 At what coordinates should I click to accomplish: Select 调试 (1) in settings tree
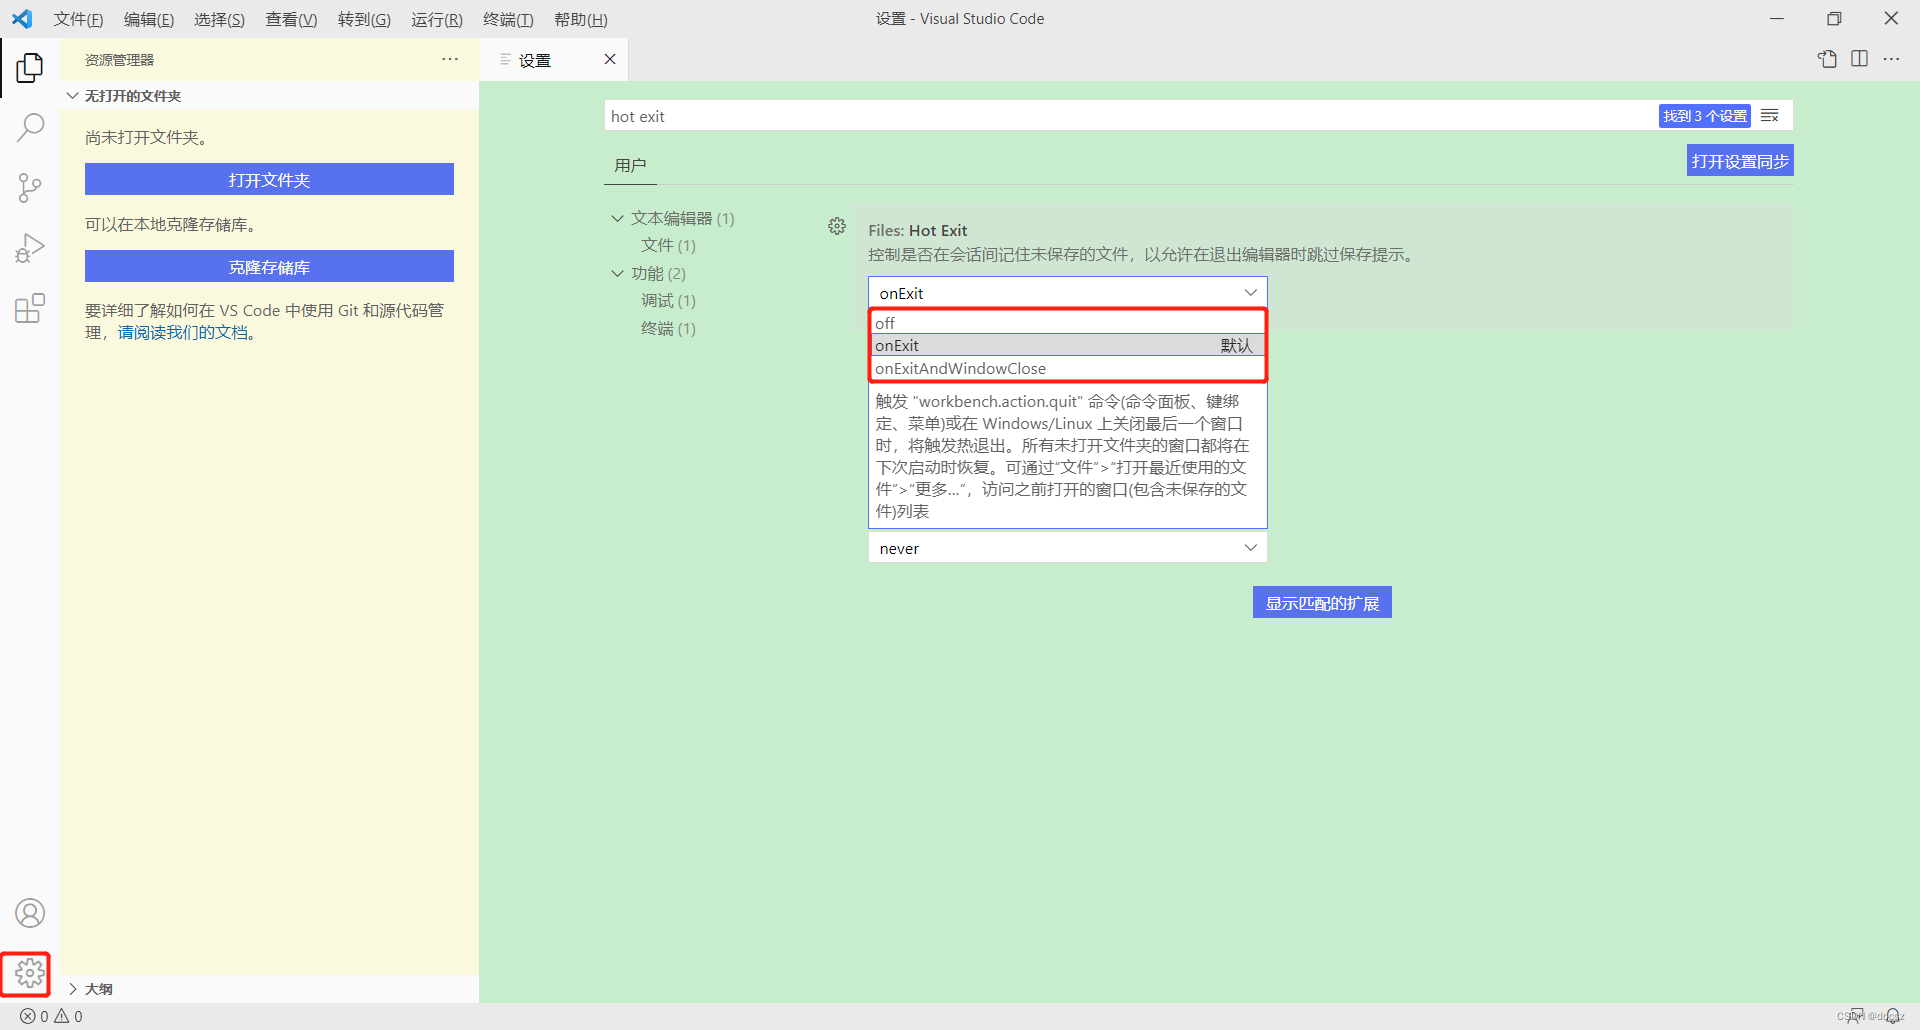pyautogui.click(x=668, y=300)
